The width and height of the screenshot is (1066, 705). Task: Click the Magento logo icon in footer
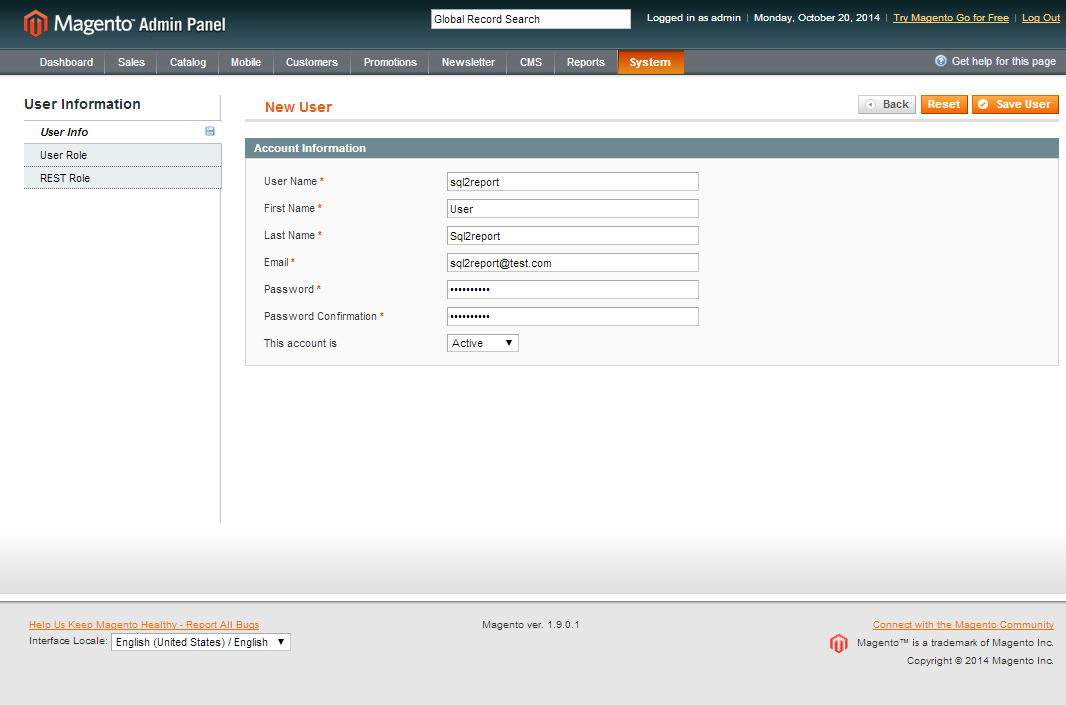pyautogui.click(x=839, y=643)
